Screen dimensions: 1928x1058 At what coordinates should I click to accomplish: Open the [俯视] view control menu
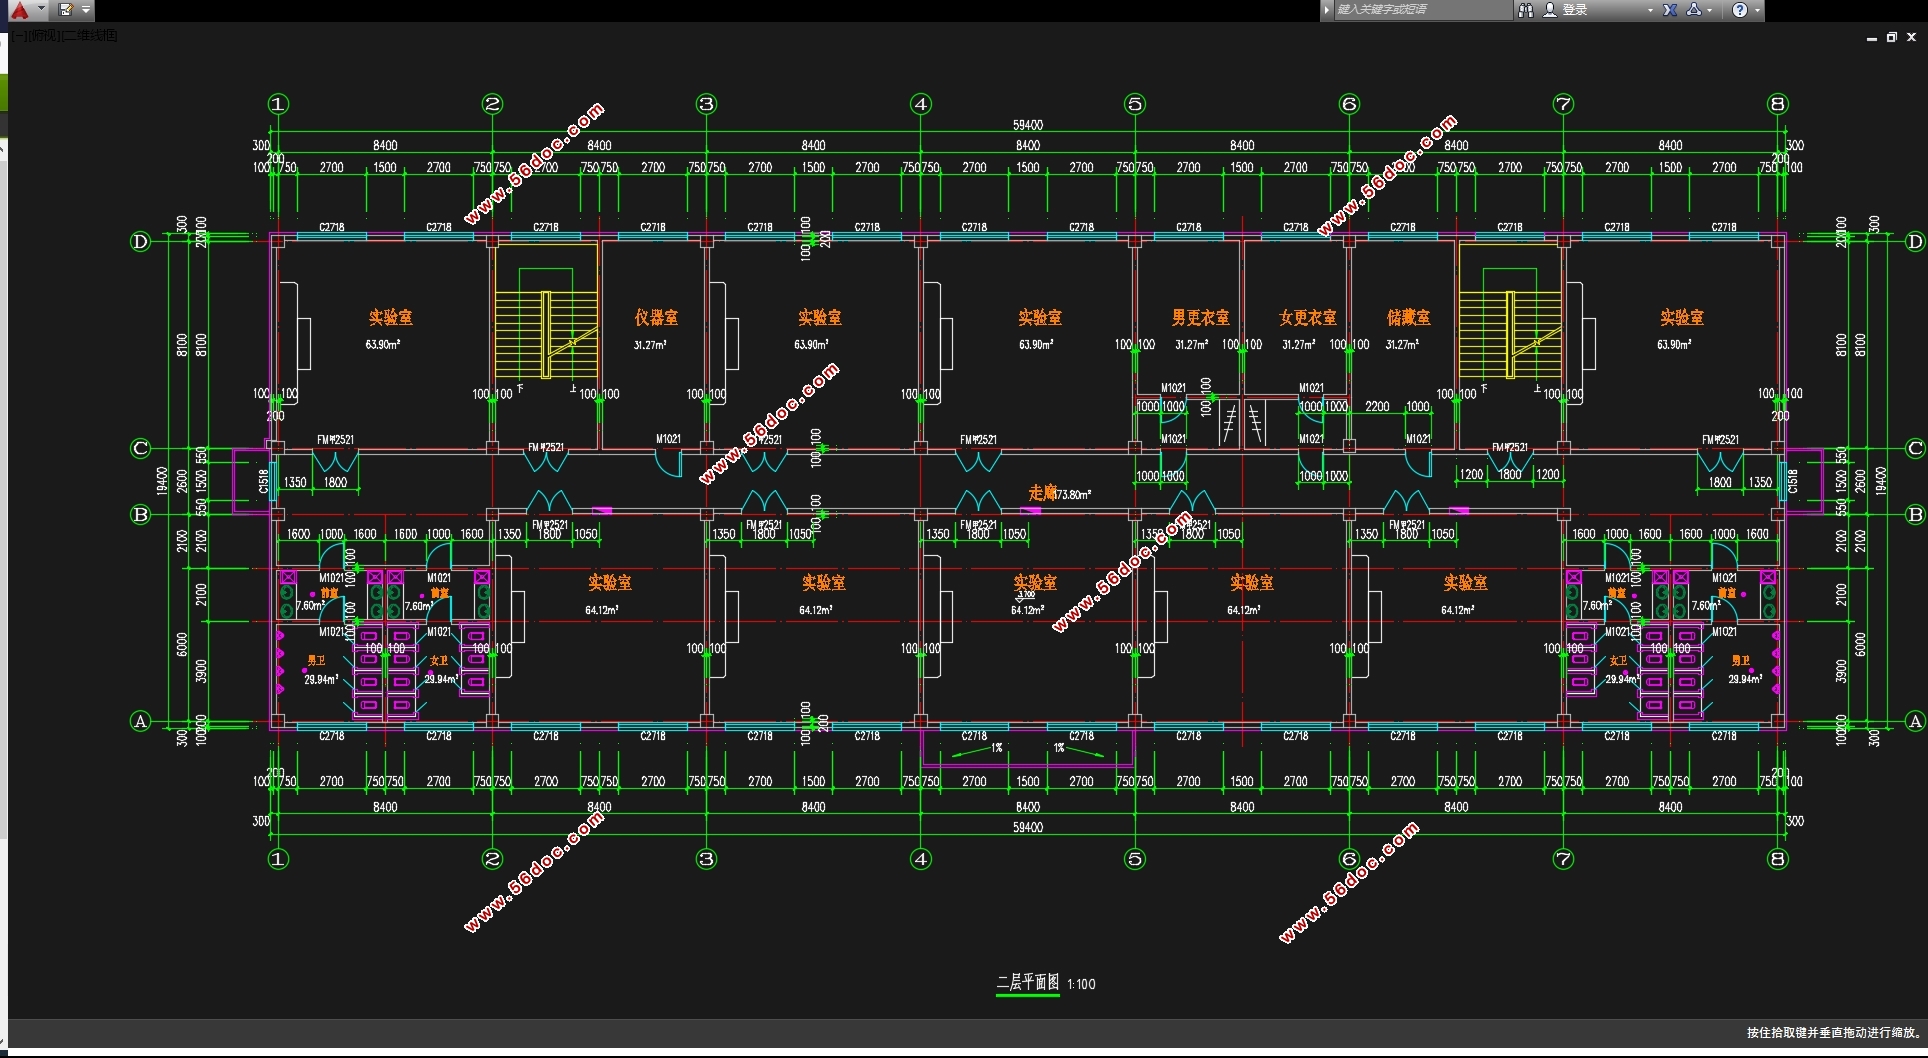point(42,36)
